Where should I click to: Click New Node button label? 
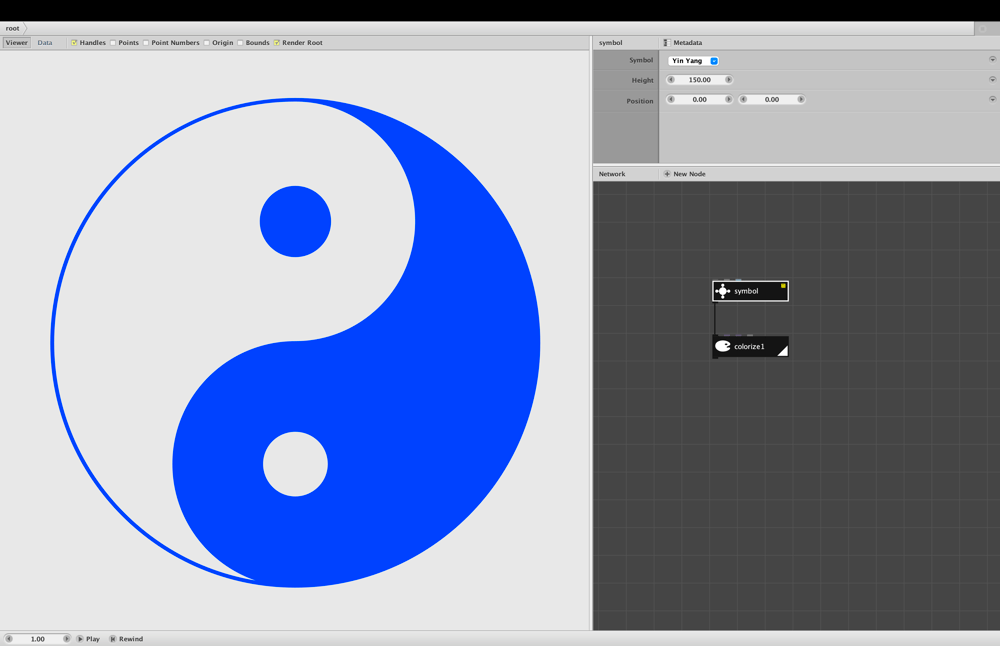(x=689, y=173)
